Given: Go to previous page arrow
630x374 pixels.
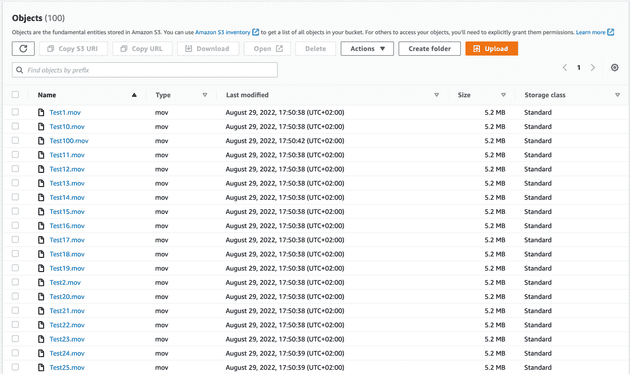Looking at the screenshot, I should pos(565,67).
